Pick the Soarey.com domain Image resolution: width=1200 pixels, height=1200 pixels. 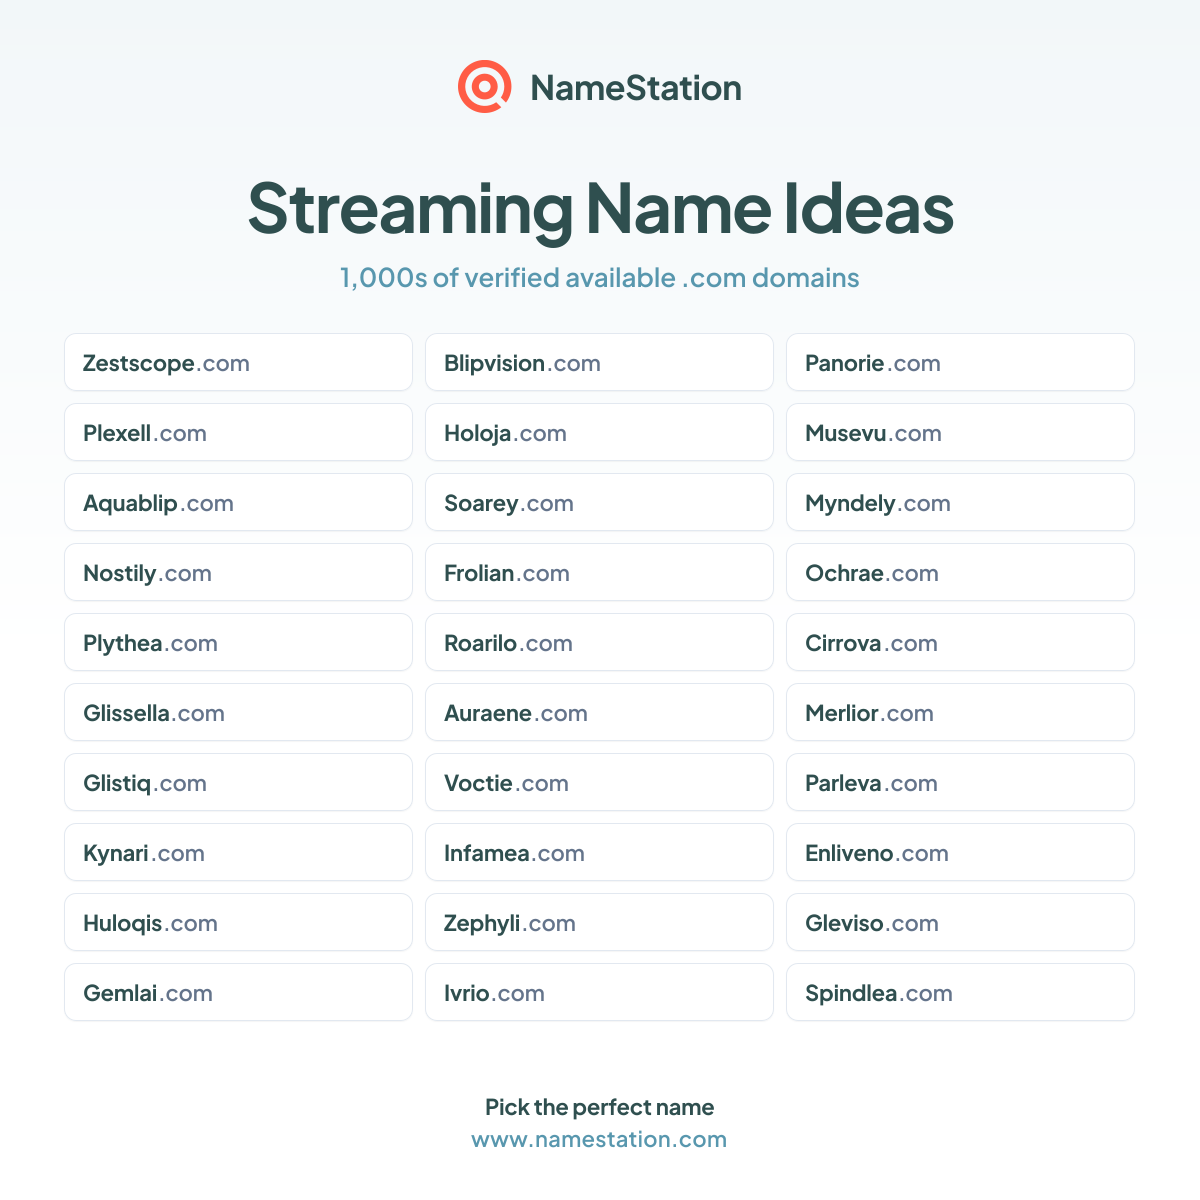(x=599, y=502)
